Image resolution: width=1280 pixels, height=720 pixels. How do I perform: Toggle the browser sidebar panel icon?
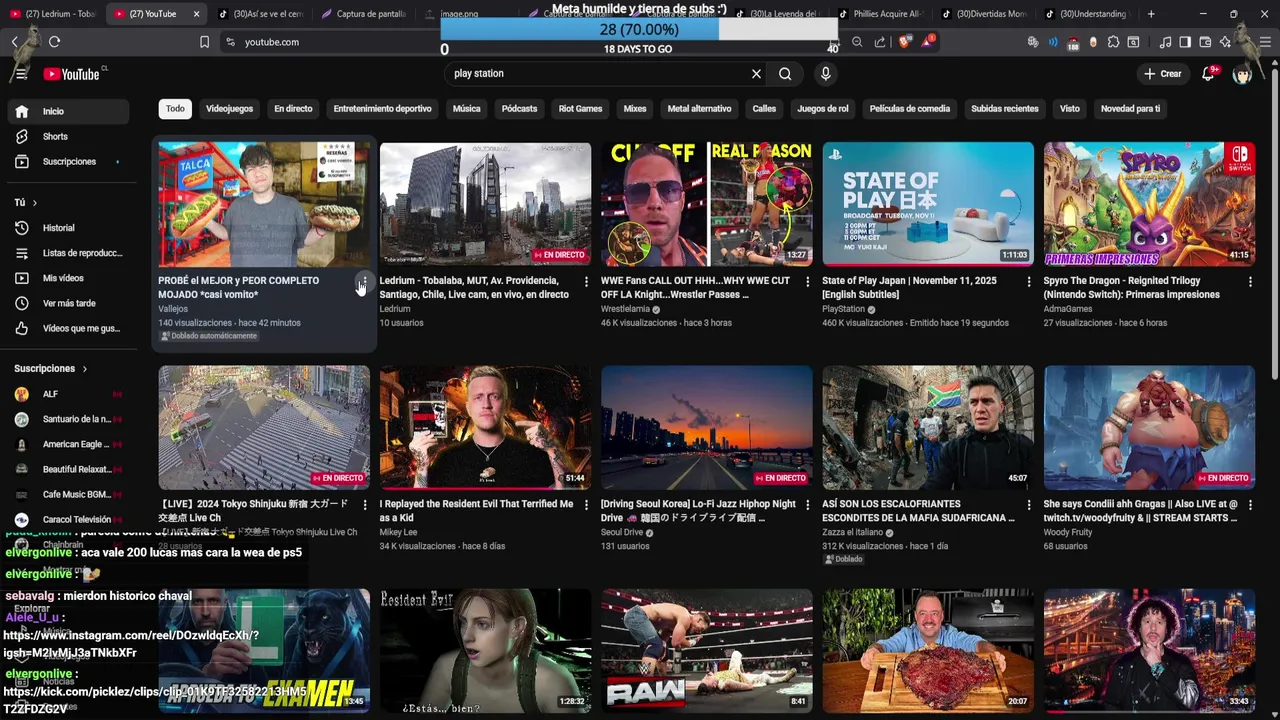tap(1185, 42)
